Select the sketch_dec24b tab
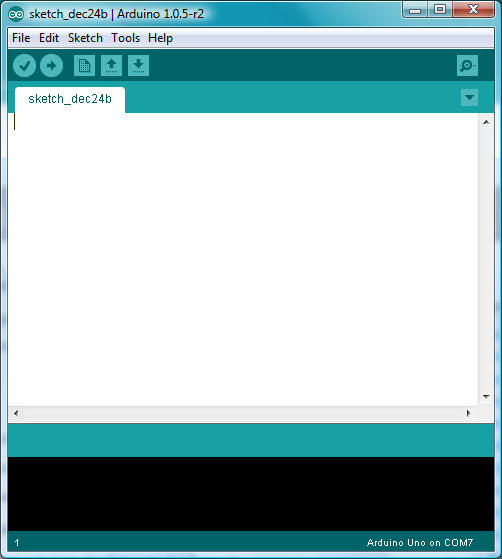Viewport: 502px width, 559px height. point(70,99)
